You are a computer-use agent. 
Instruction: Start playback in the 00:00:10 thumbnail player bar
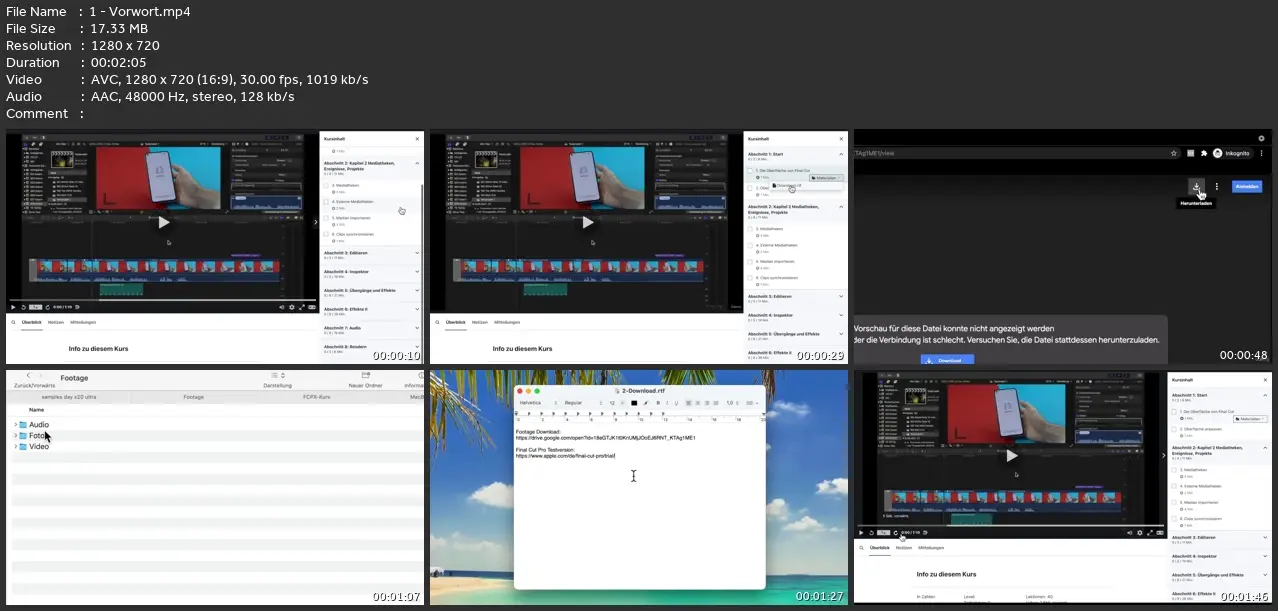(x=13, y=307)
